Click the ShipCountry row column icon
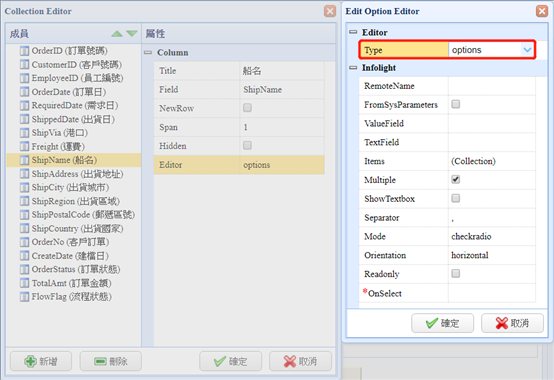Screen dimensions: 554x380 (x=24, y=228)
